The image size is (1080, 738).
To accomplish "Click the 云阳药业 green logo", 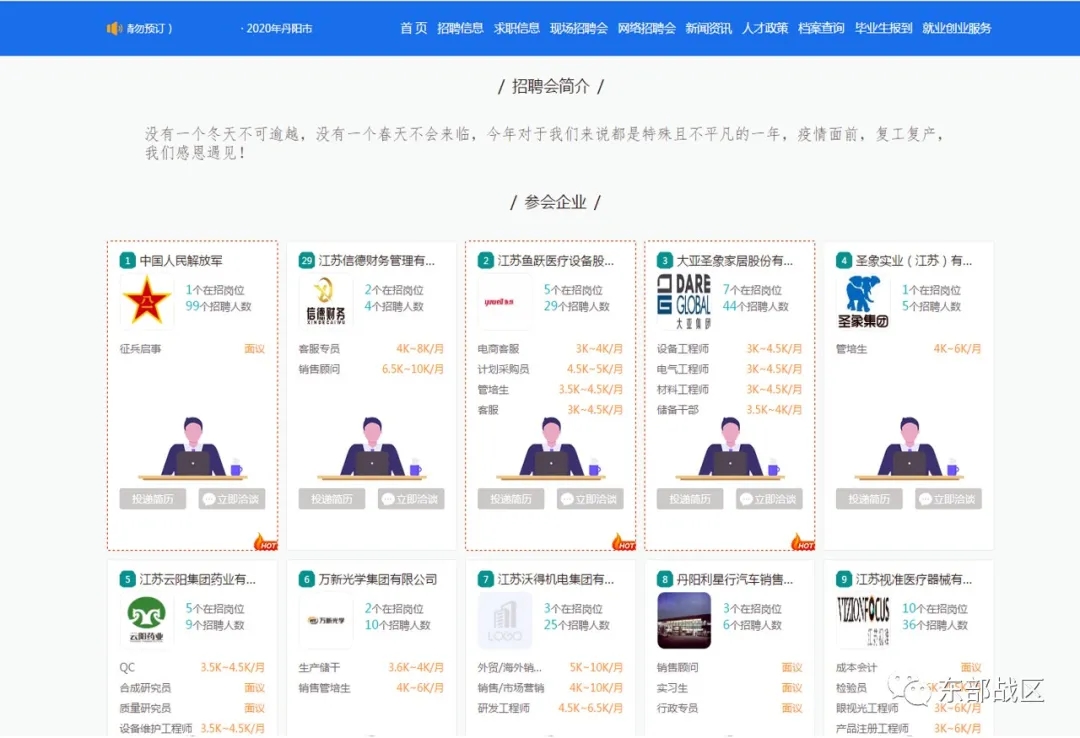I will (x=147, y=620).
